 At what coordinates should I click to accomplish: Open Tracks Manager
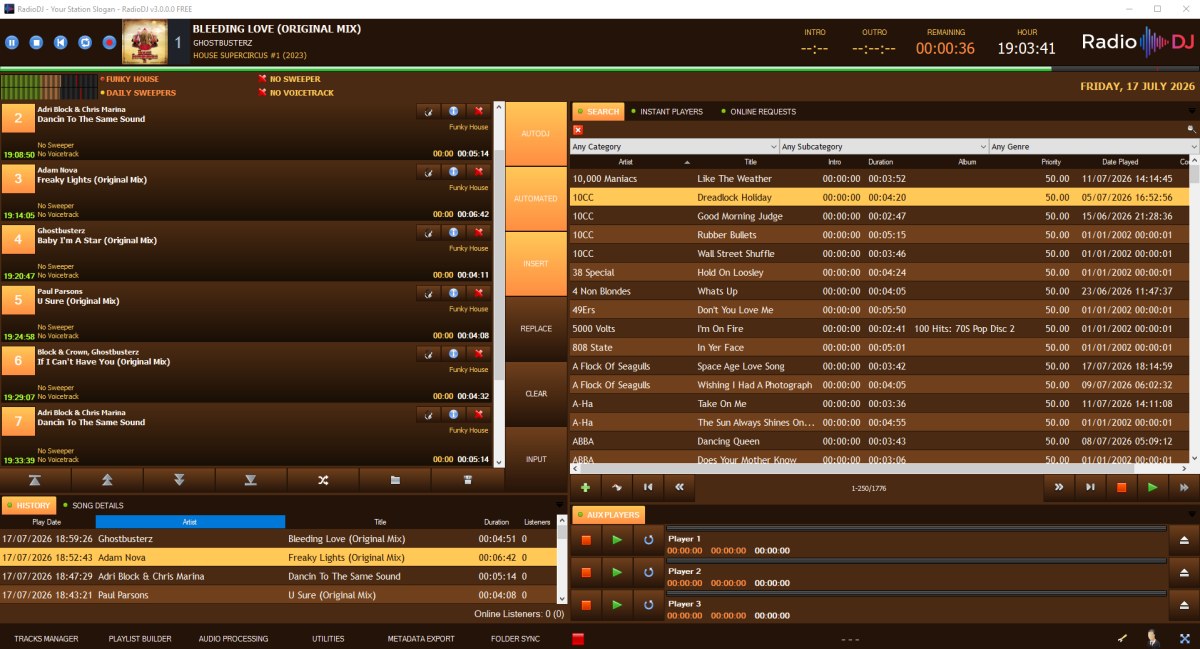pos(46,639)
